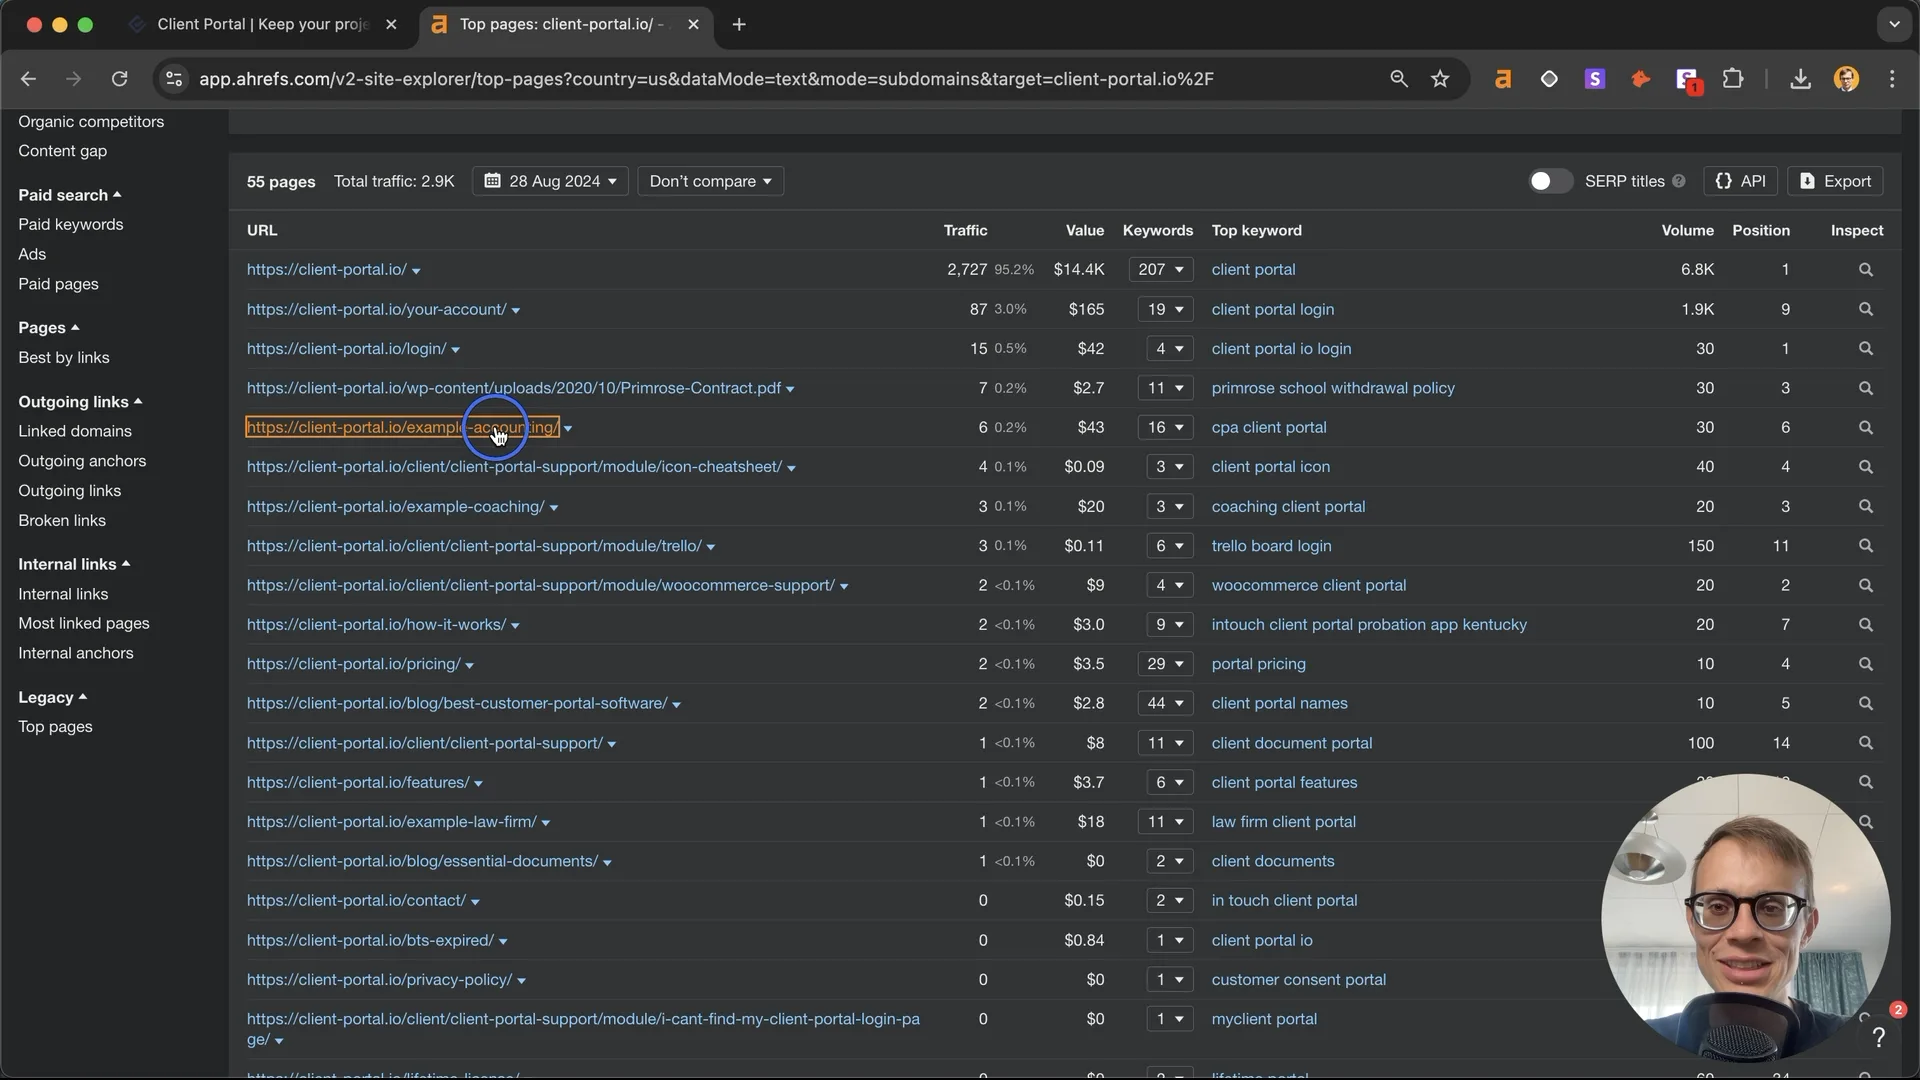Click the zoom magnifier icon in address bar
1920x1080 pixels.
tap(1399, 79)
